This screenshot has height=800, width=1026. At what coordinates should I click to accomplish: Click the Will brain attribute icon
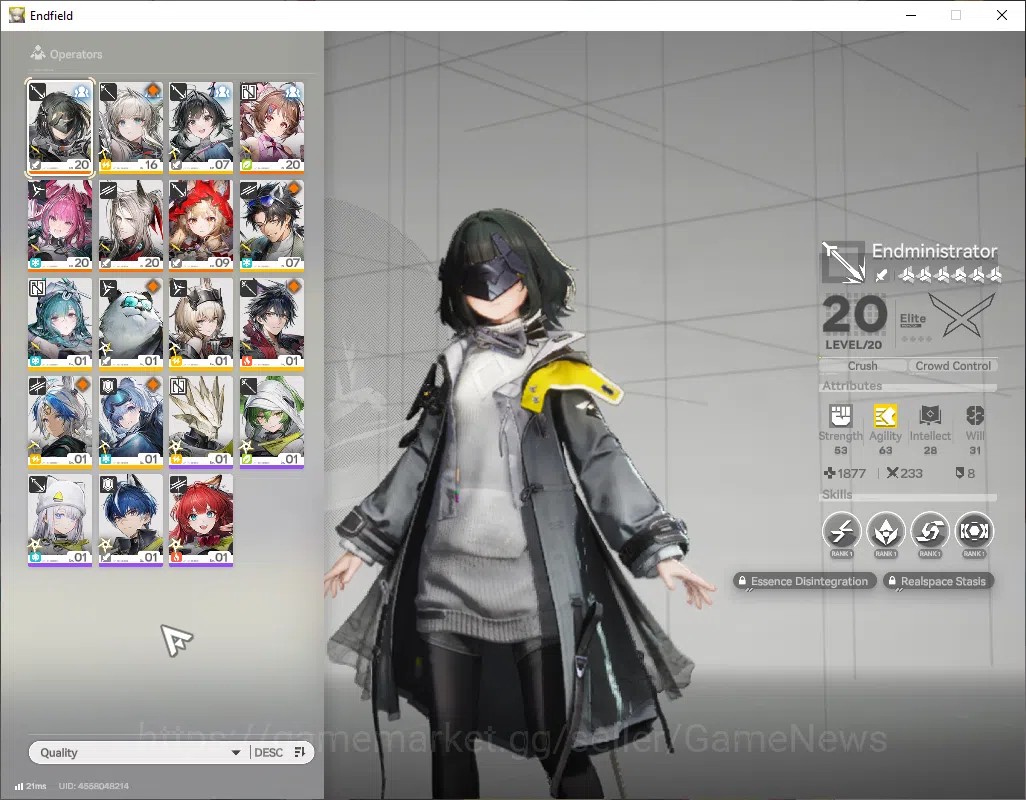coord(975,415)
